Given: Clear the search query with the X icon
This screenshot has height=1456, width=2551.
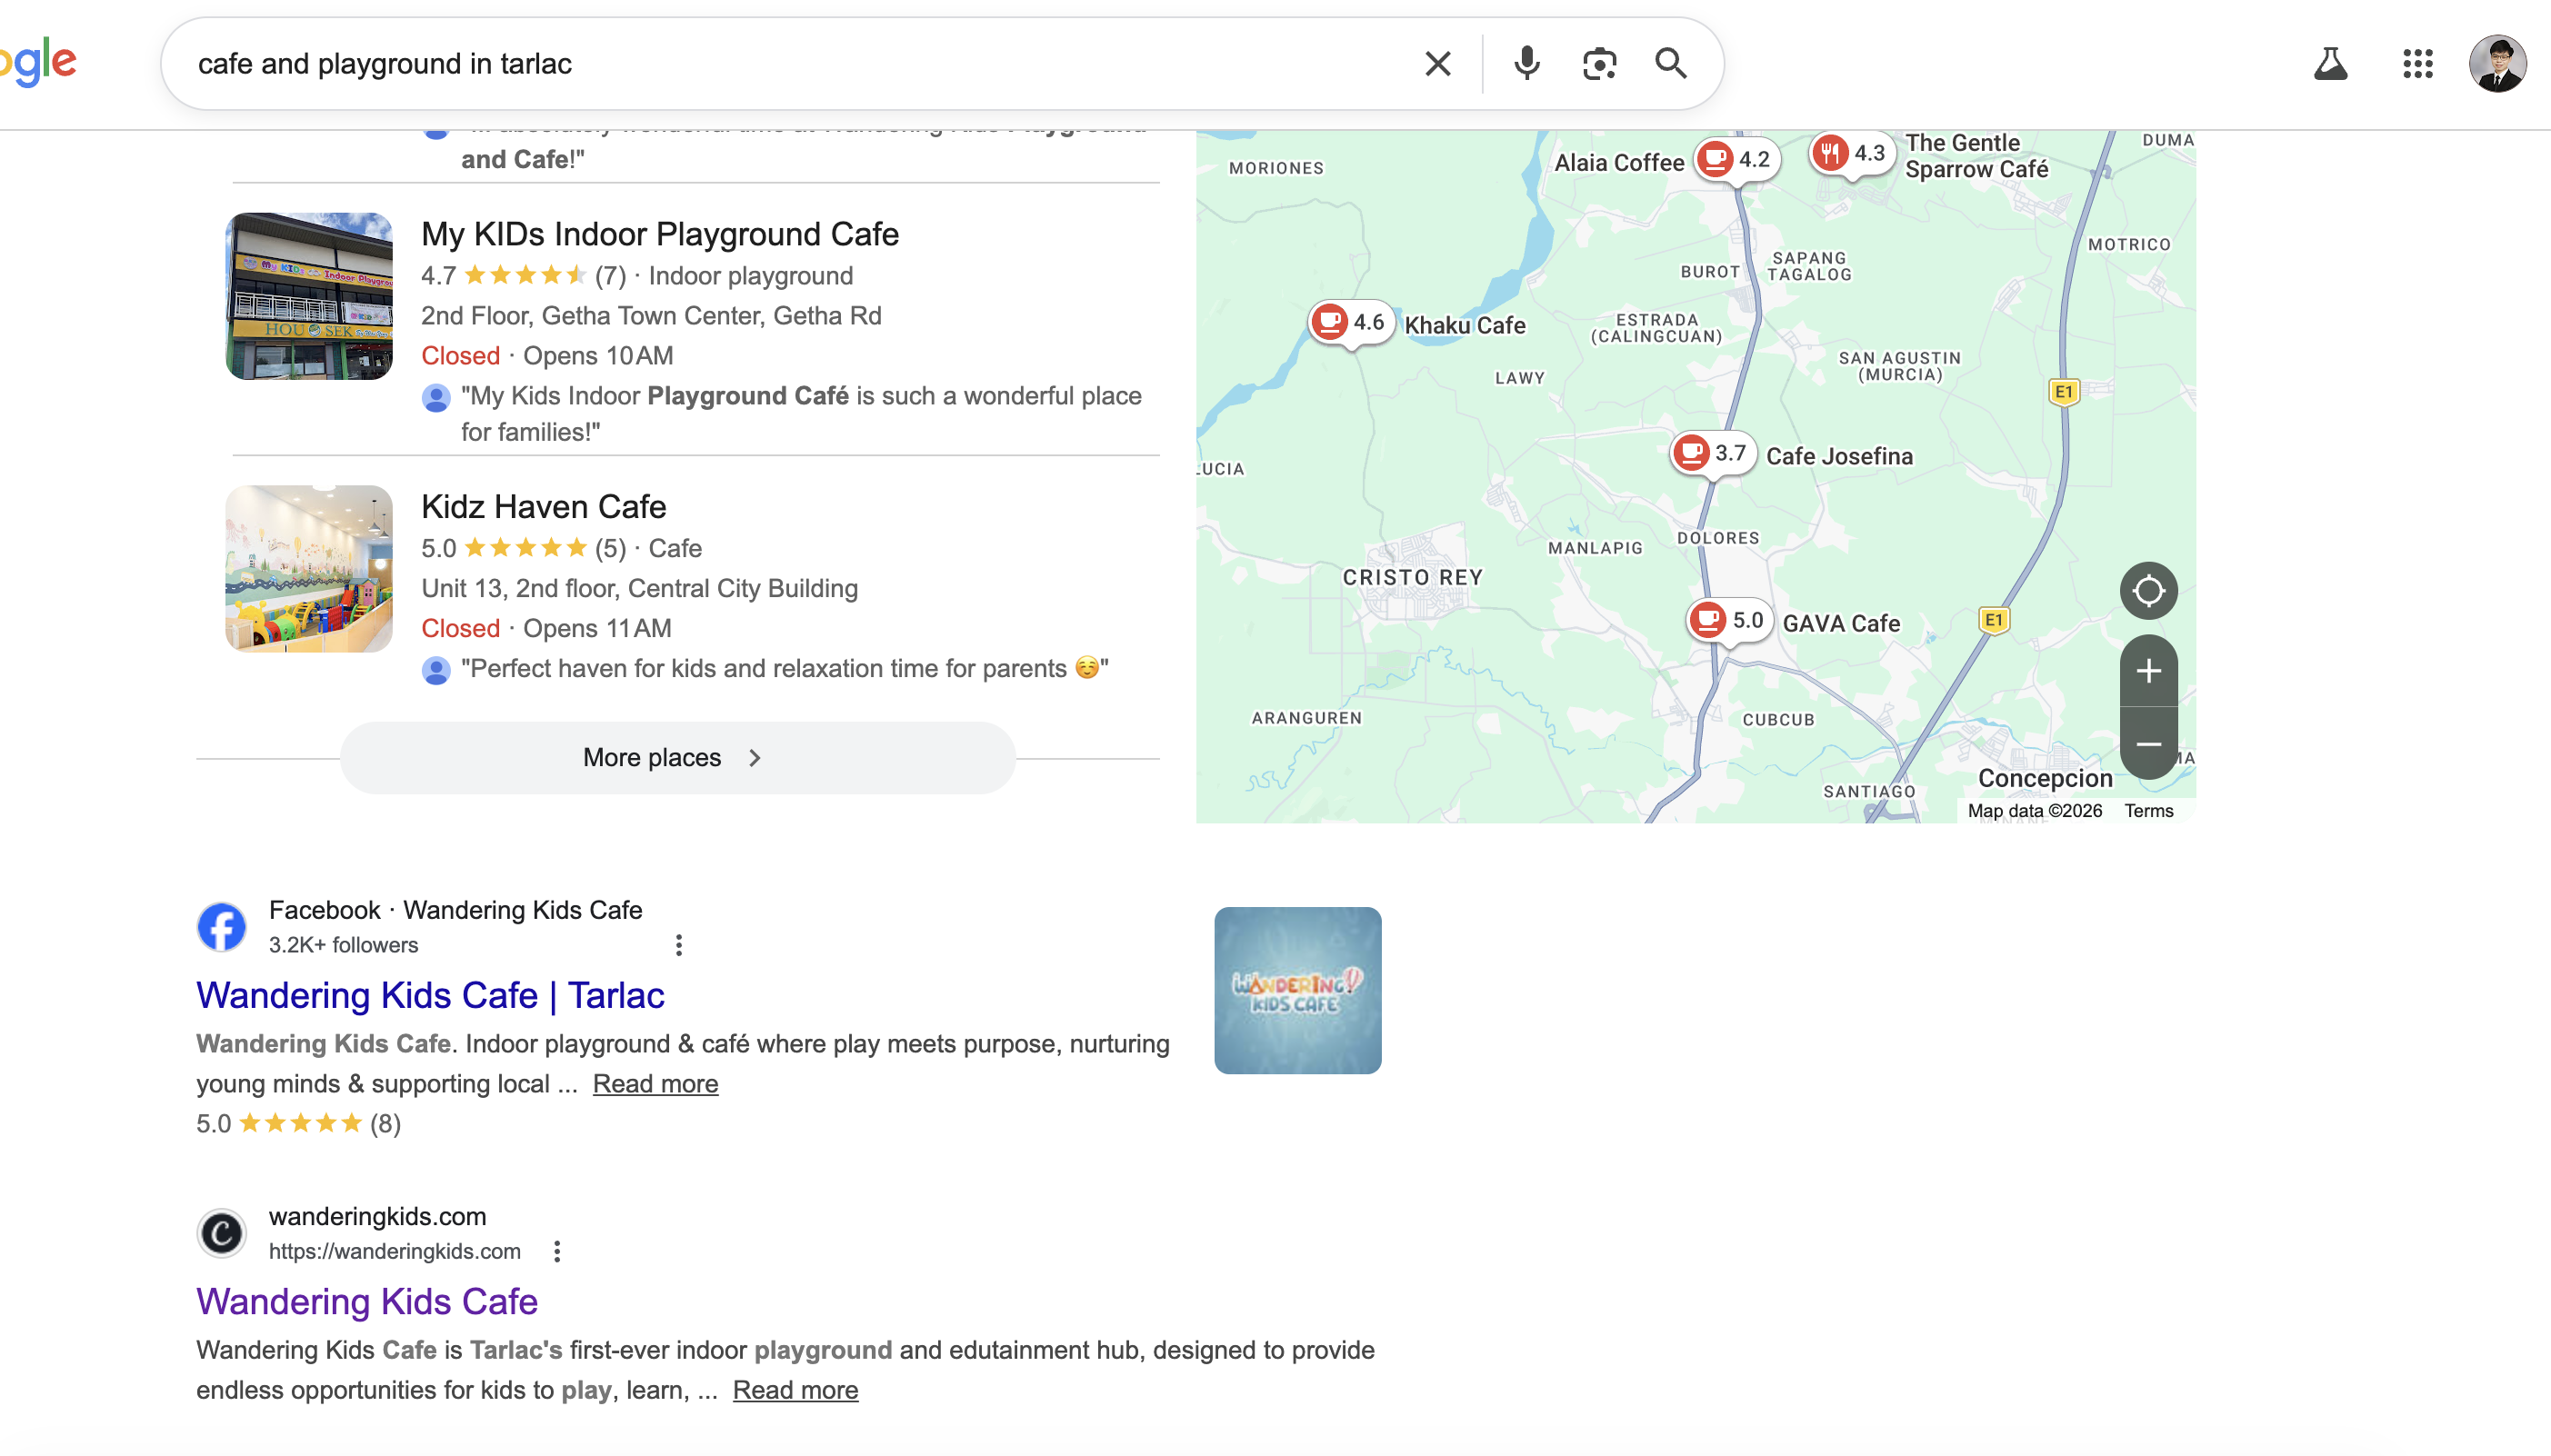Looking at the screenshot, I should [1438, 63].
